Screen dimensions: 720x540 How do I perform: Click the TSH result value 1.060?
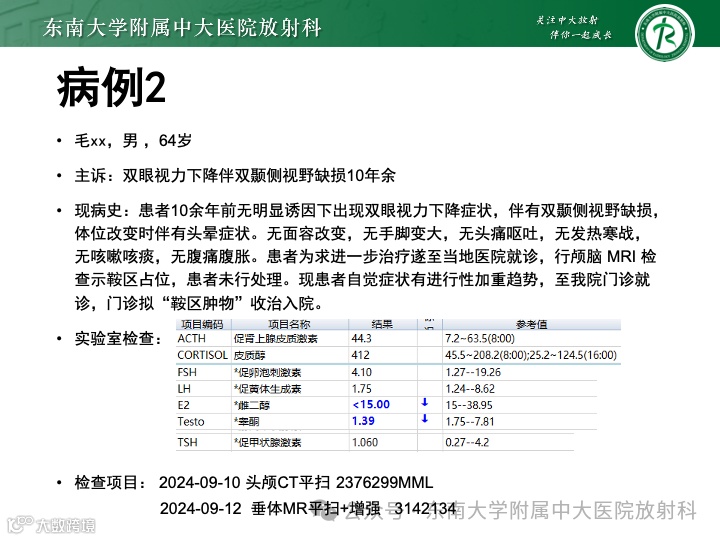pyautogui.click(x=365, y=442)
